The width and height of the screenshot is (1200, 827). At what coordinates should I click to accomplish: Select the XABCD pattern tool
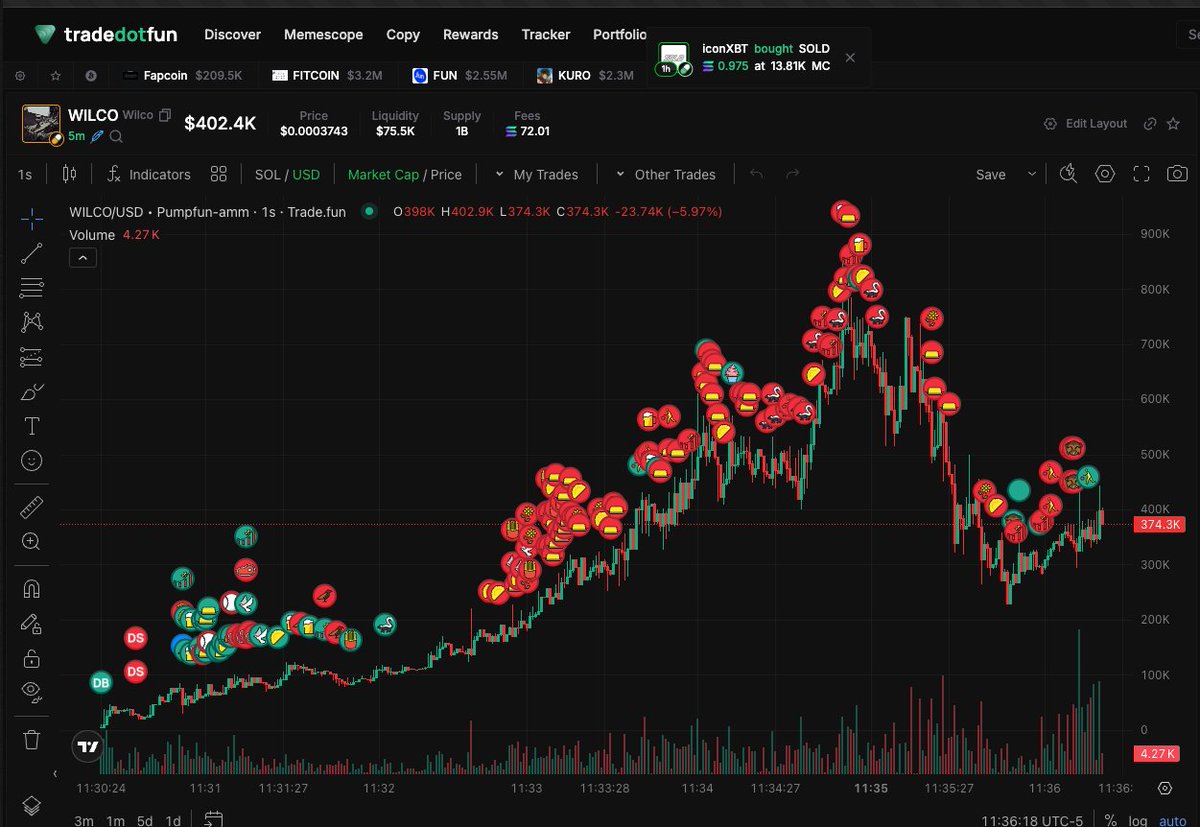coord(31,322)
